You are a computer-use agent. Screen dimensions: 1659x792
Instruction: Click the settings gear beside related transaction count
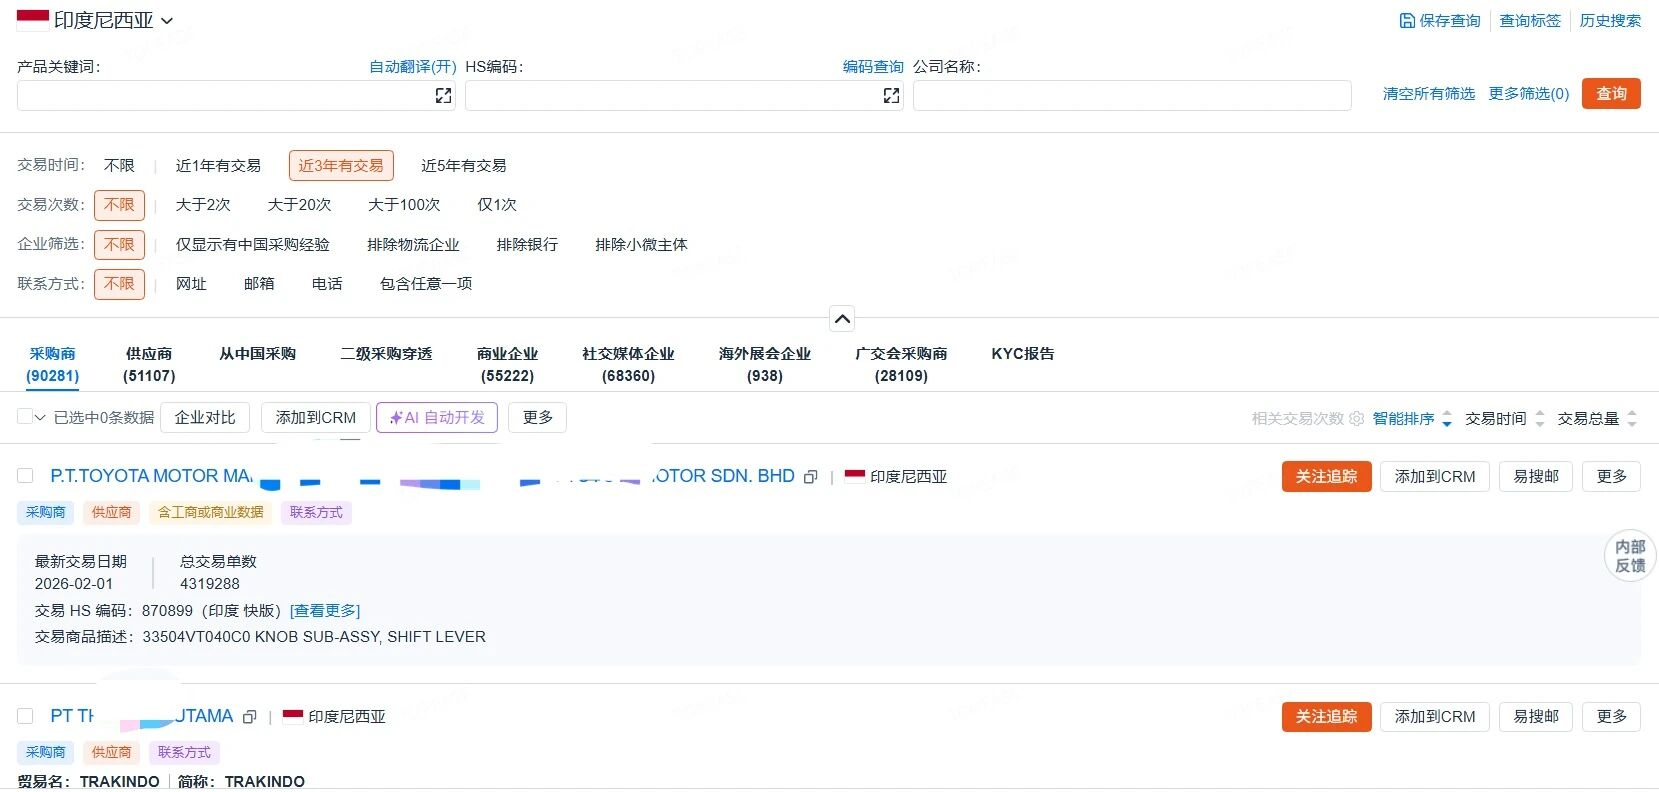1356,419
